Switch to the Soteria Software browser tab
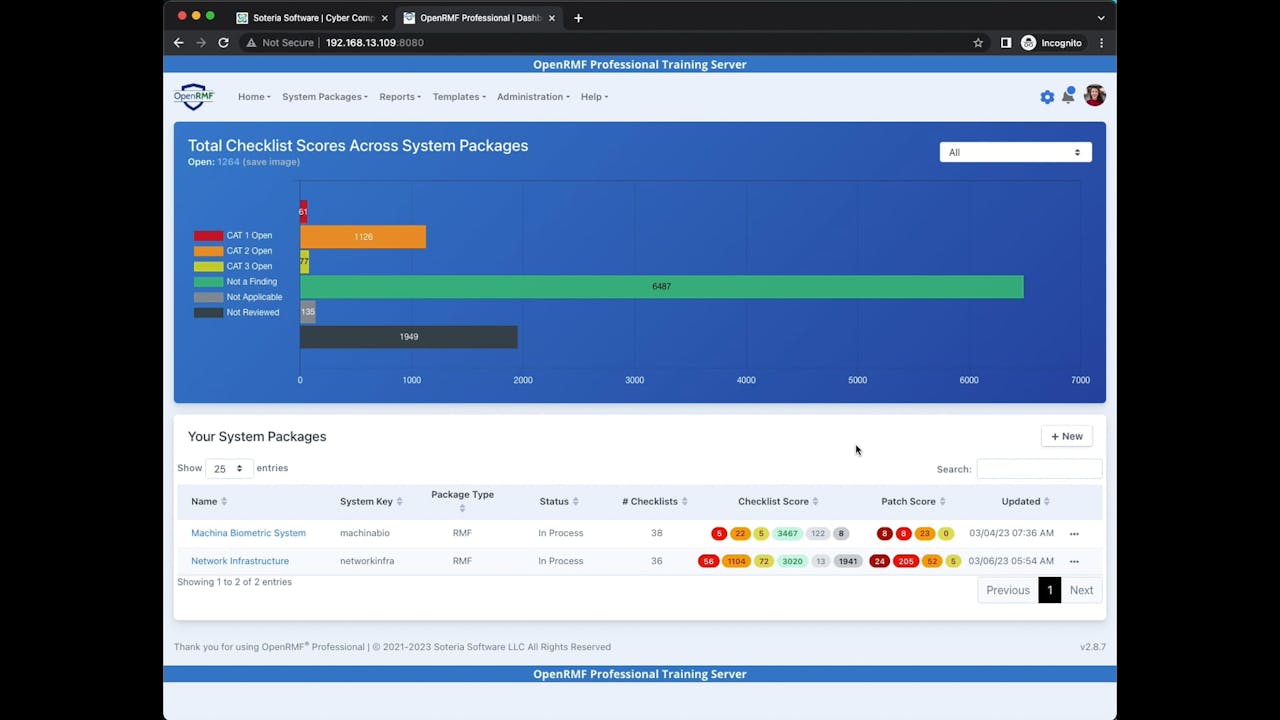 (310, 17)
